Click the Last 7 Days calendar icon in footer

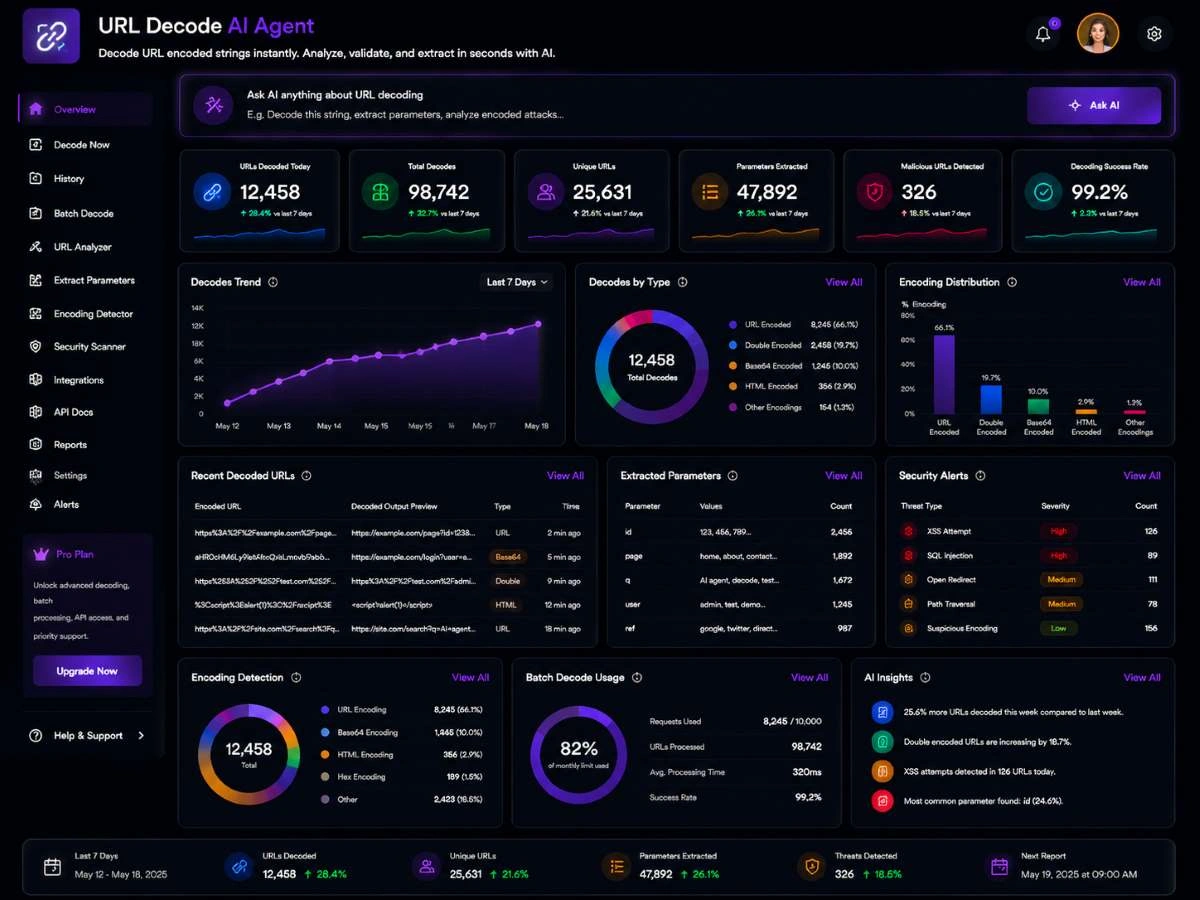(x=52, y=866)
